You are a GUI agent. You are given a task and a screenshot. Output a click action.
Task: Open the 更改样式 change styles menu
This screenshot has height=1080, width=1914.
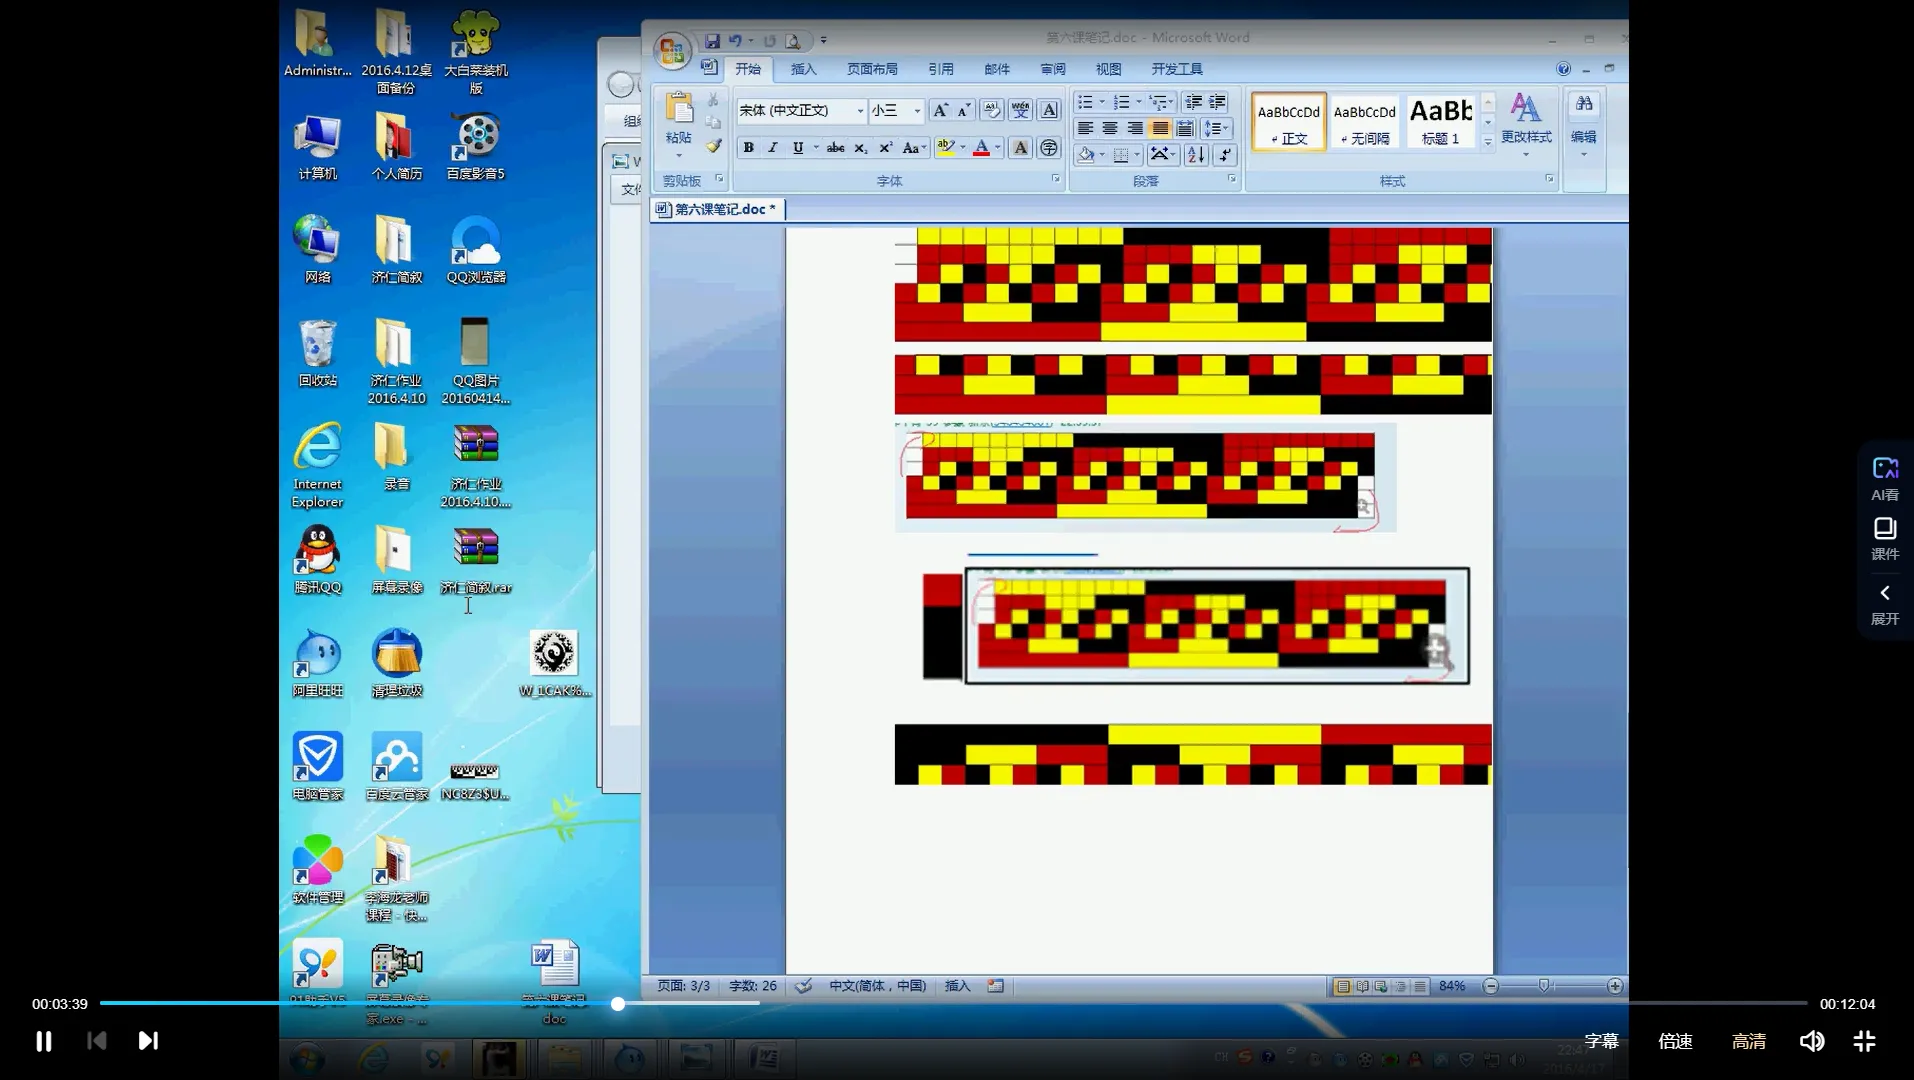click(x=1526, y=124)
